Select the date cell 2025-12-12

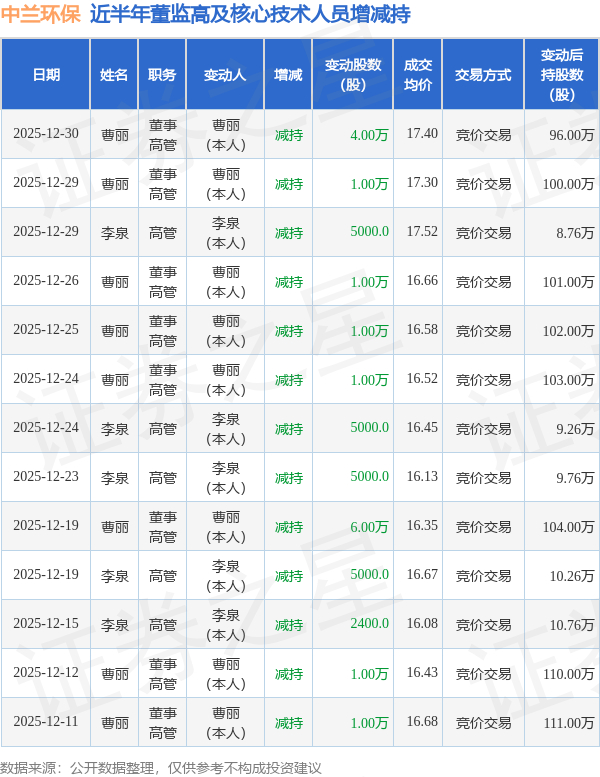46,672
